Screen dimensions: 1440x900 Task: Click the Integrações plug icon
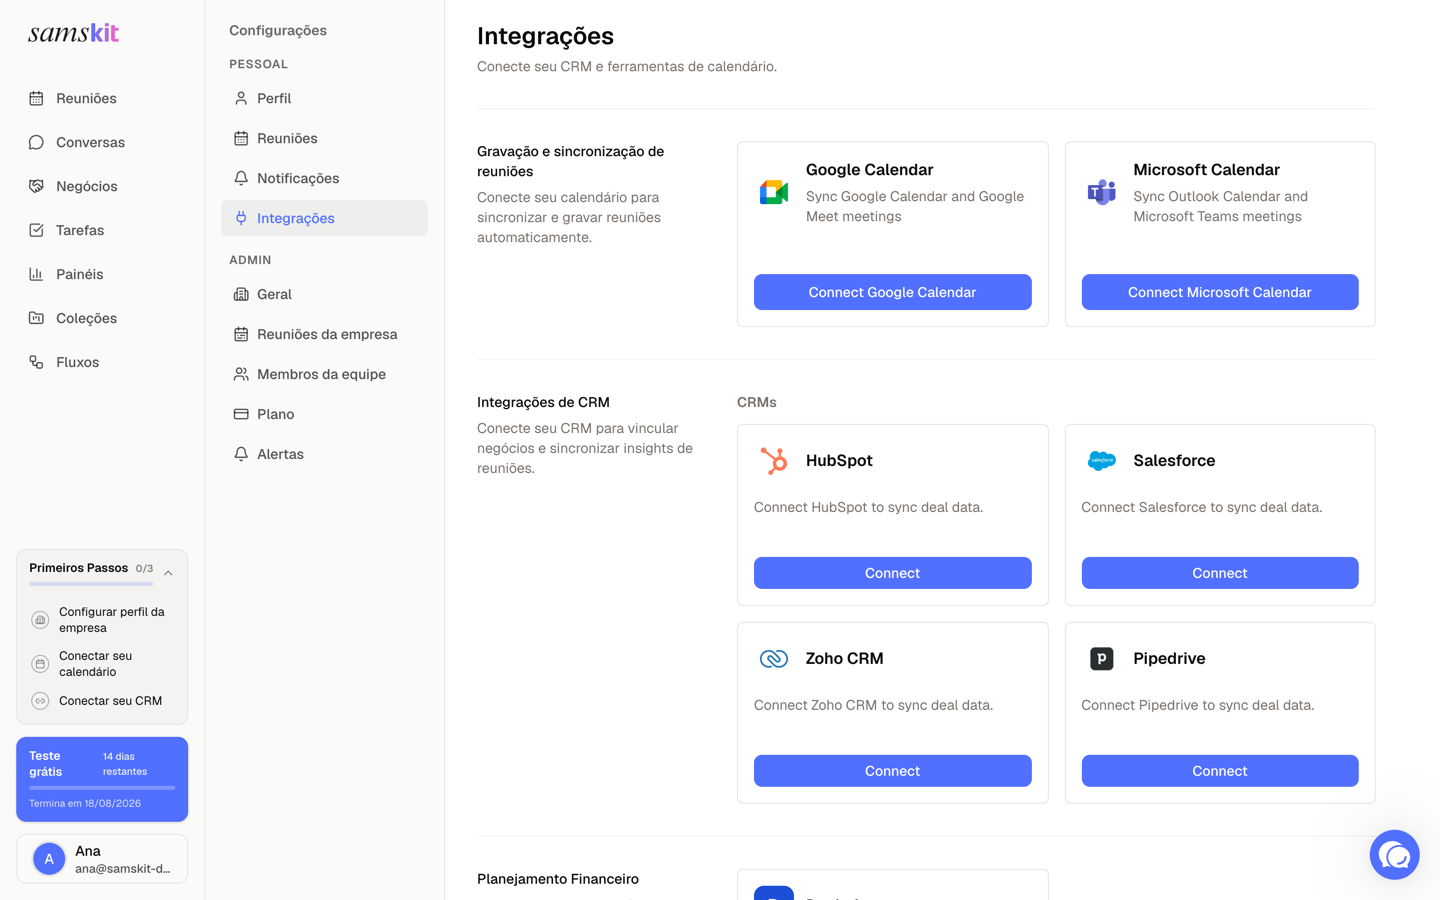pyautogui.click(x=241, y=218)
